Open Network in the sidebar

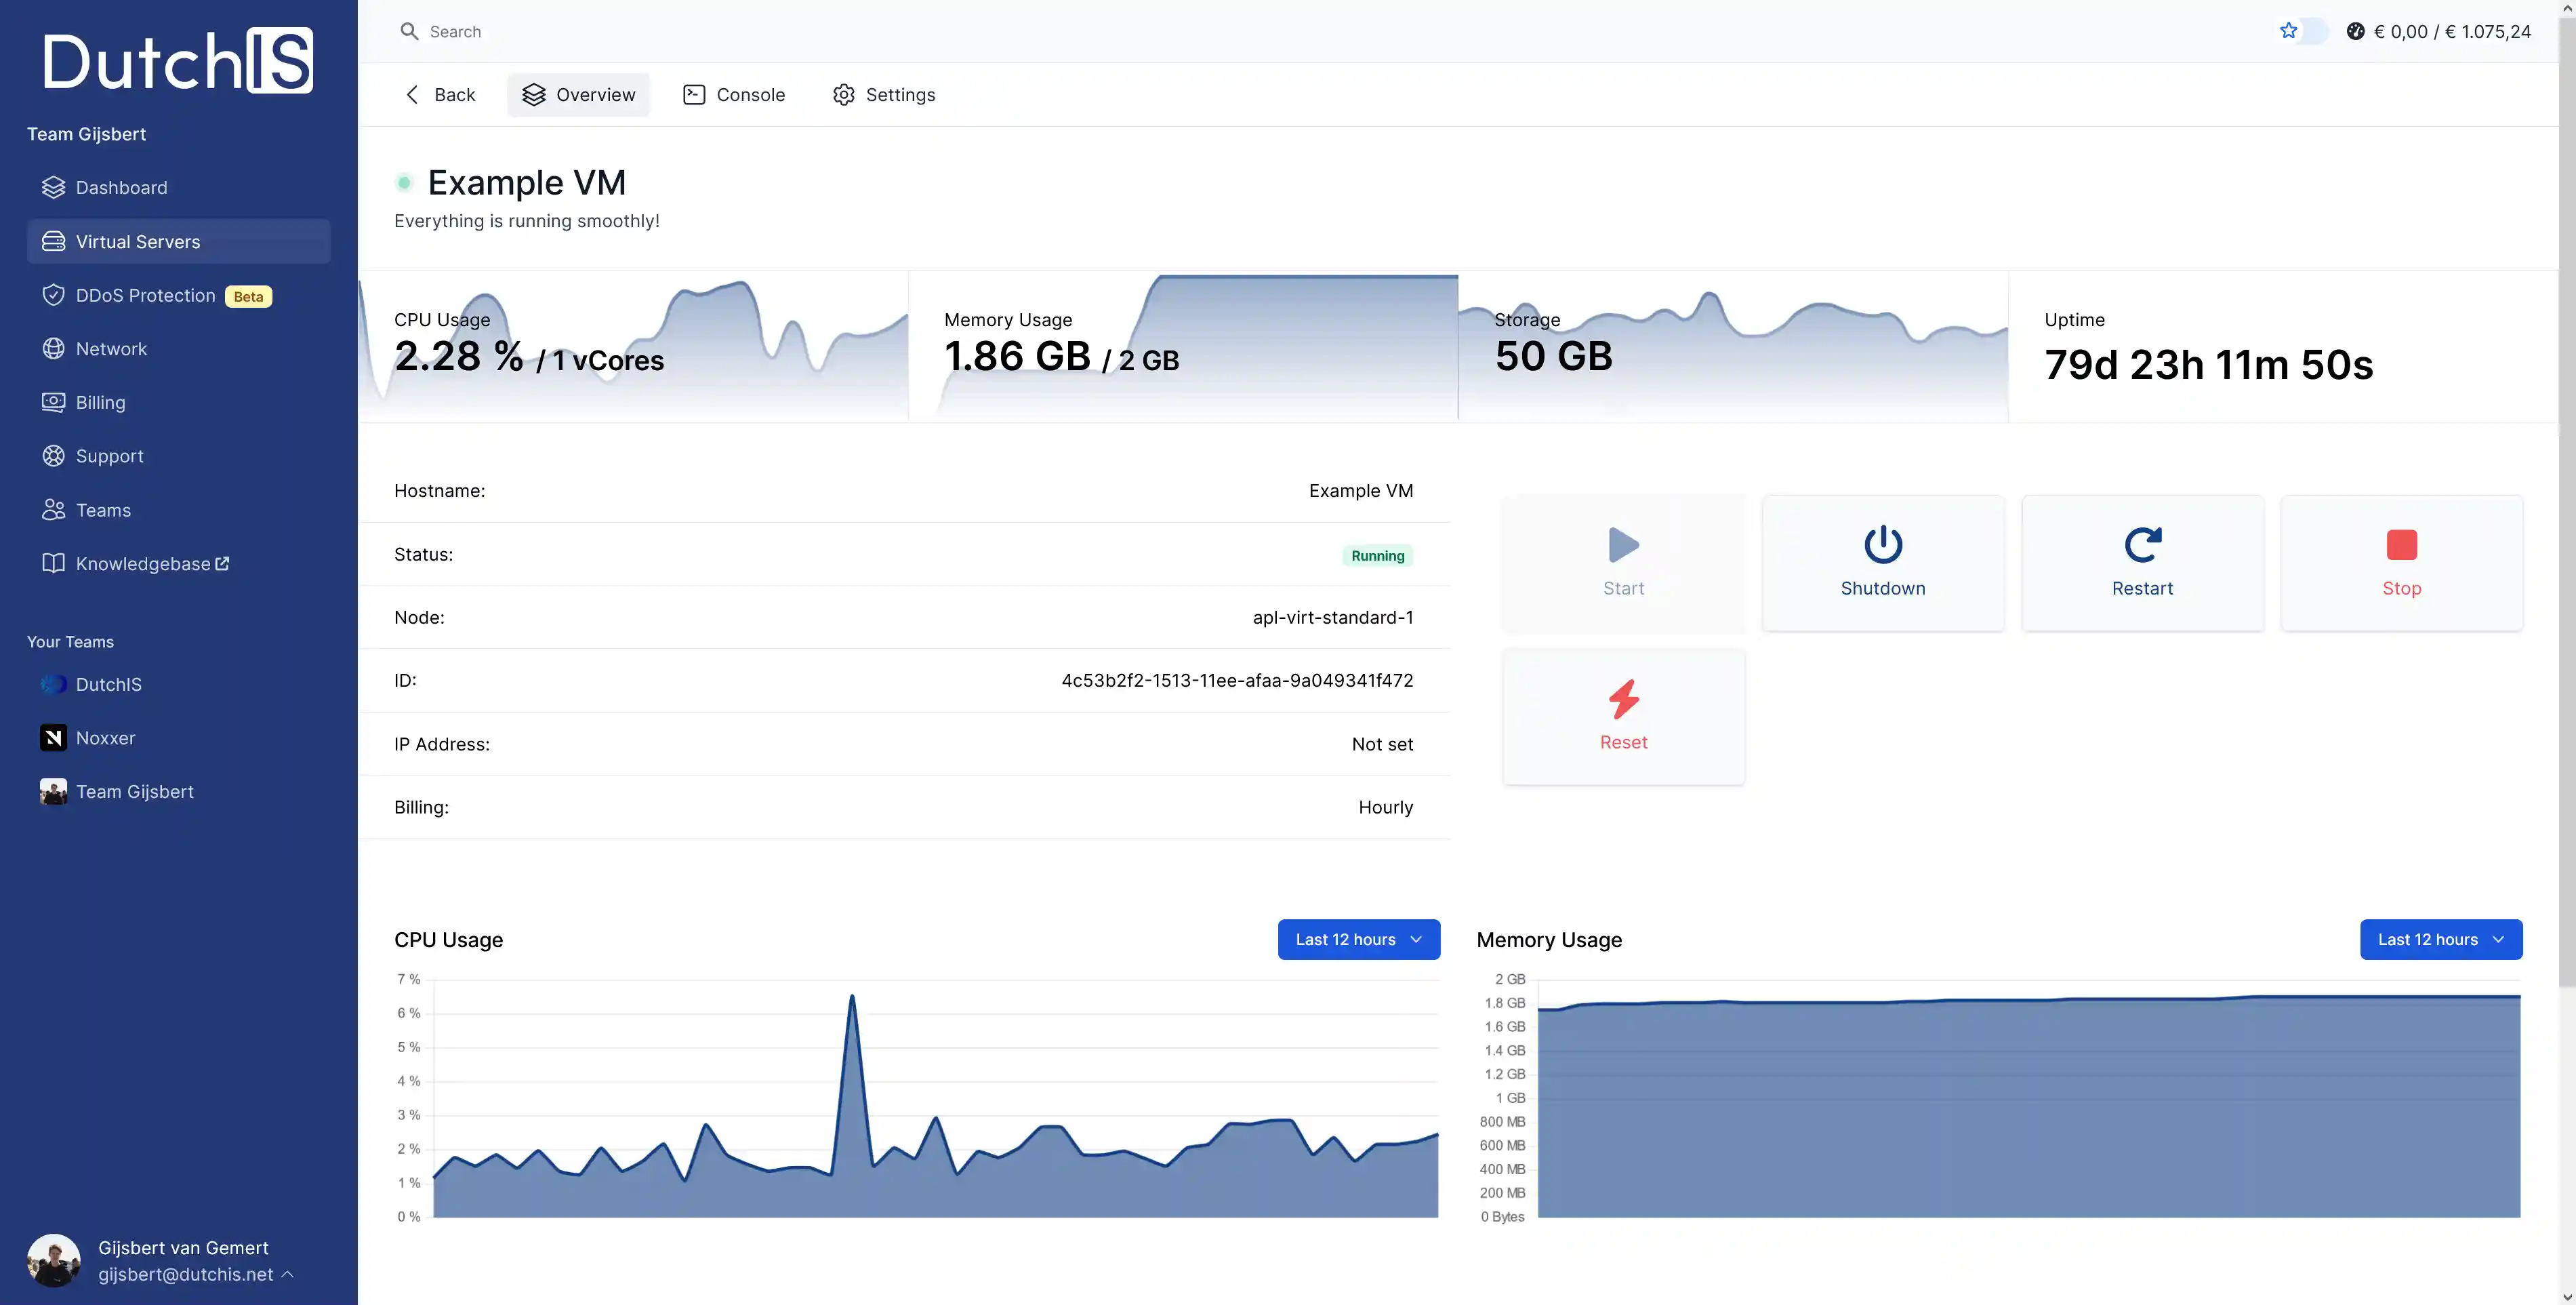point(178,348)
